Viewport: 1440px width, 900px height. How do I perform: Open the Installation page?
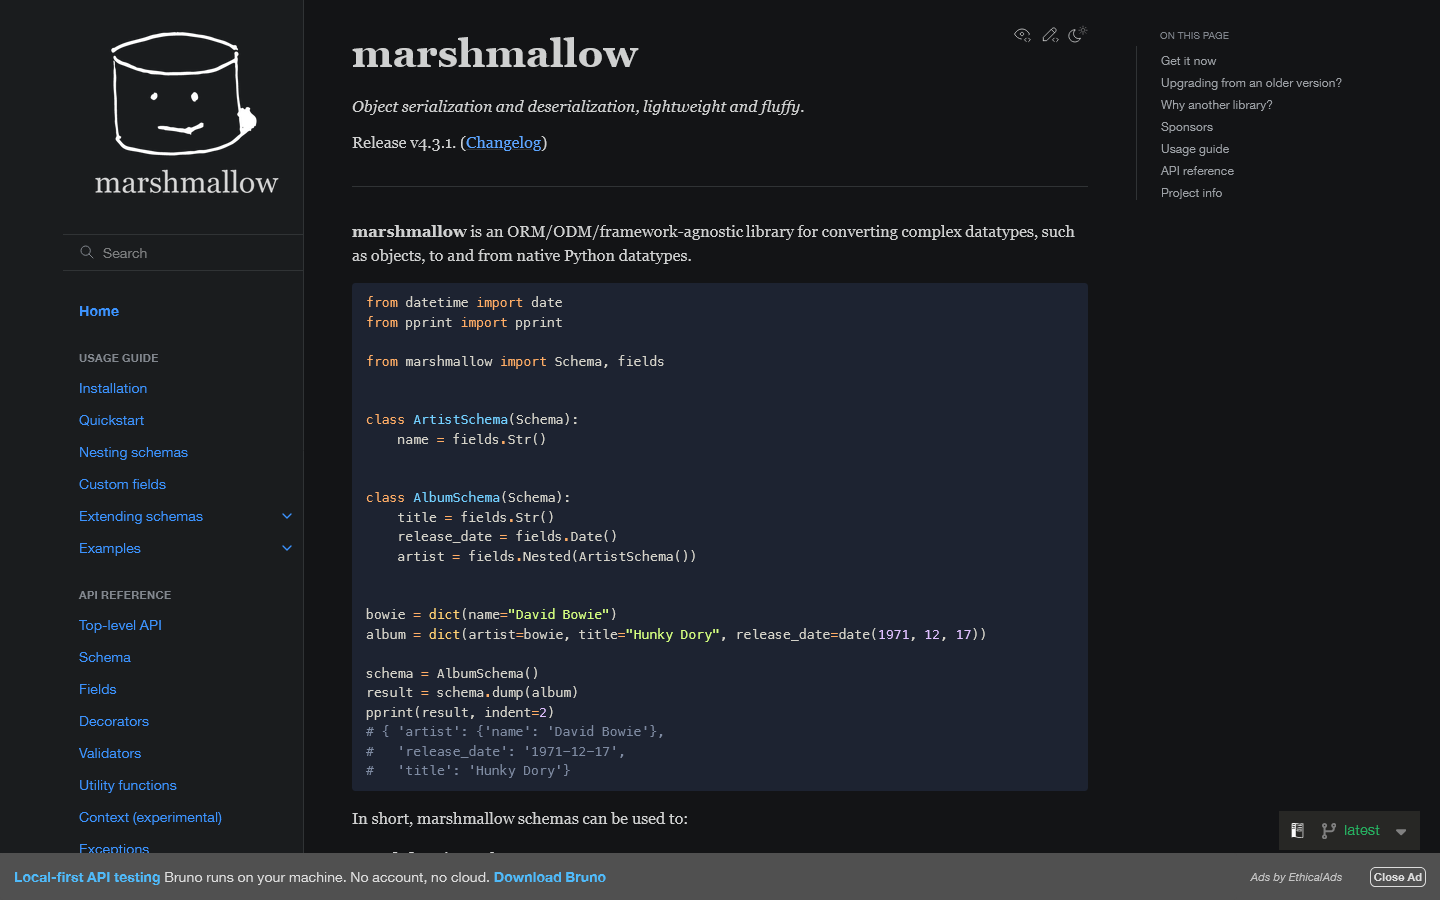[113, 388]
